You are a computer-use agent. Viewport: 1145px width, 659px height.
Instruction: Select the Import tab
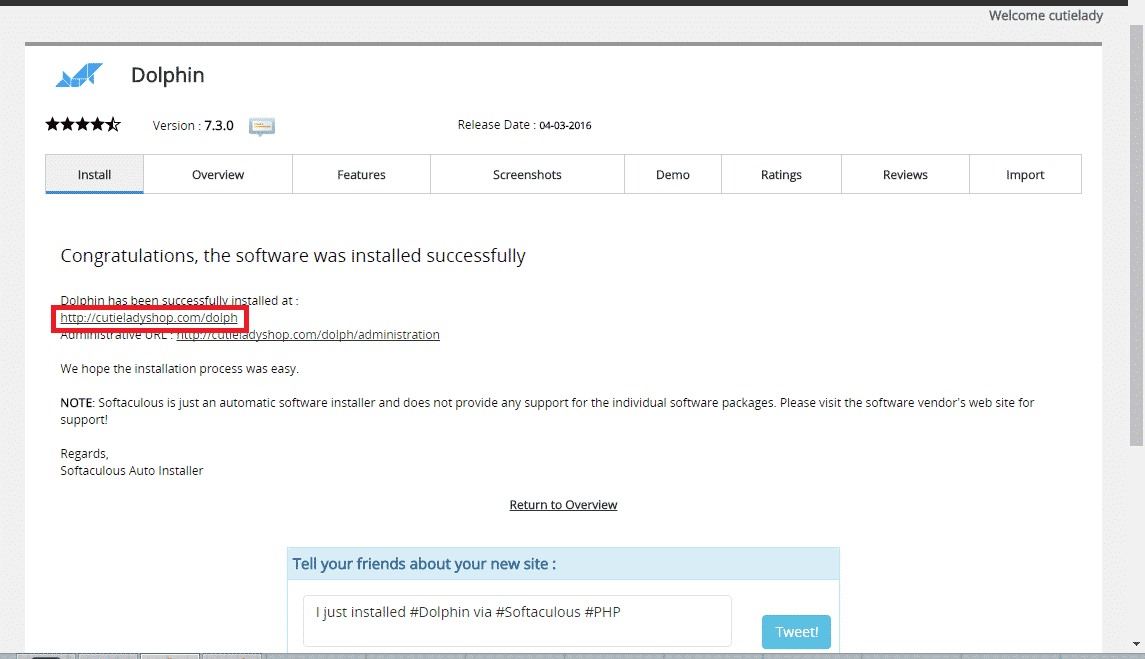[x=1025, y=175]
